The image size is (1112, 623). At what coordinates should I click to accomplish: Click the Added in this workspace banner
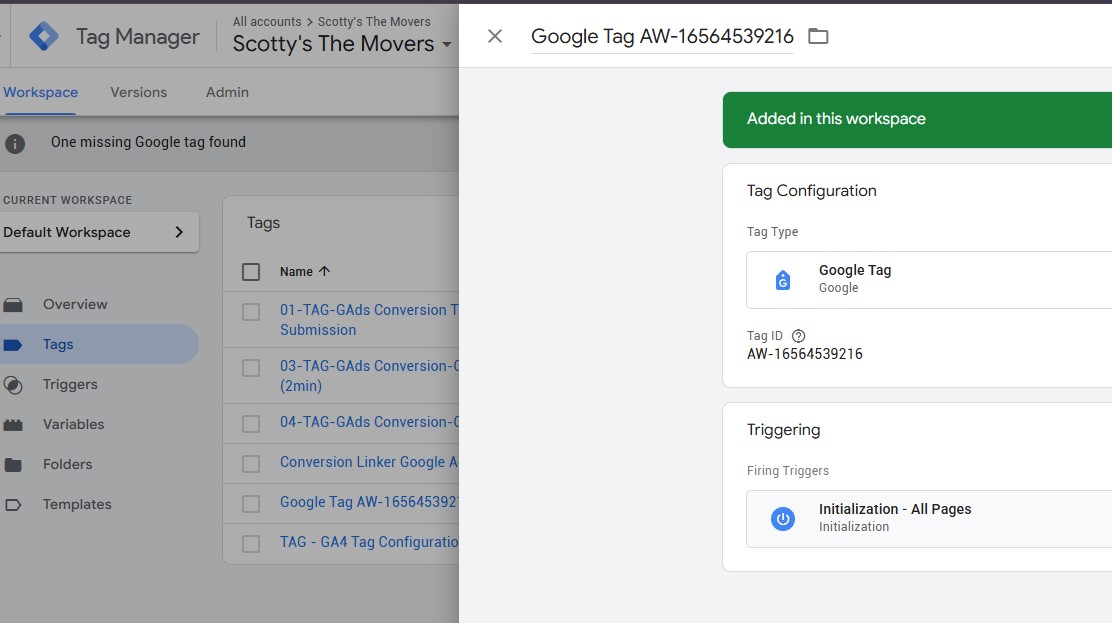tap(918, 119)
